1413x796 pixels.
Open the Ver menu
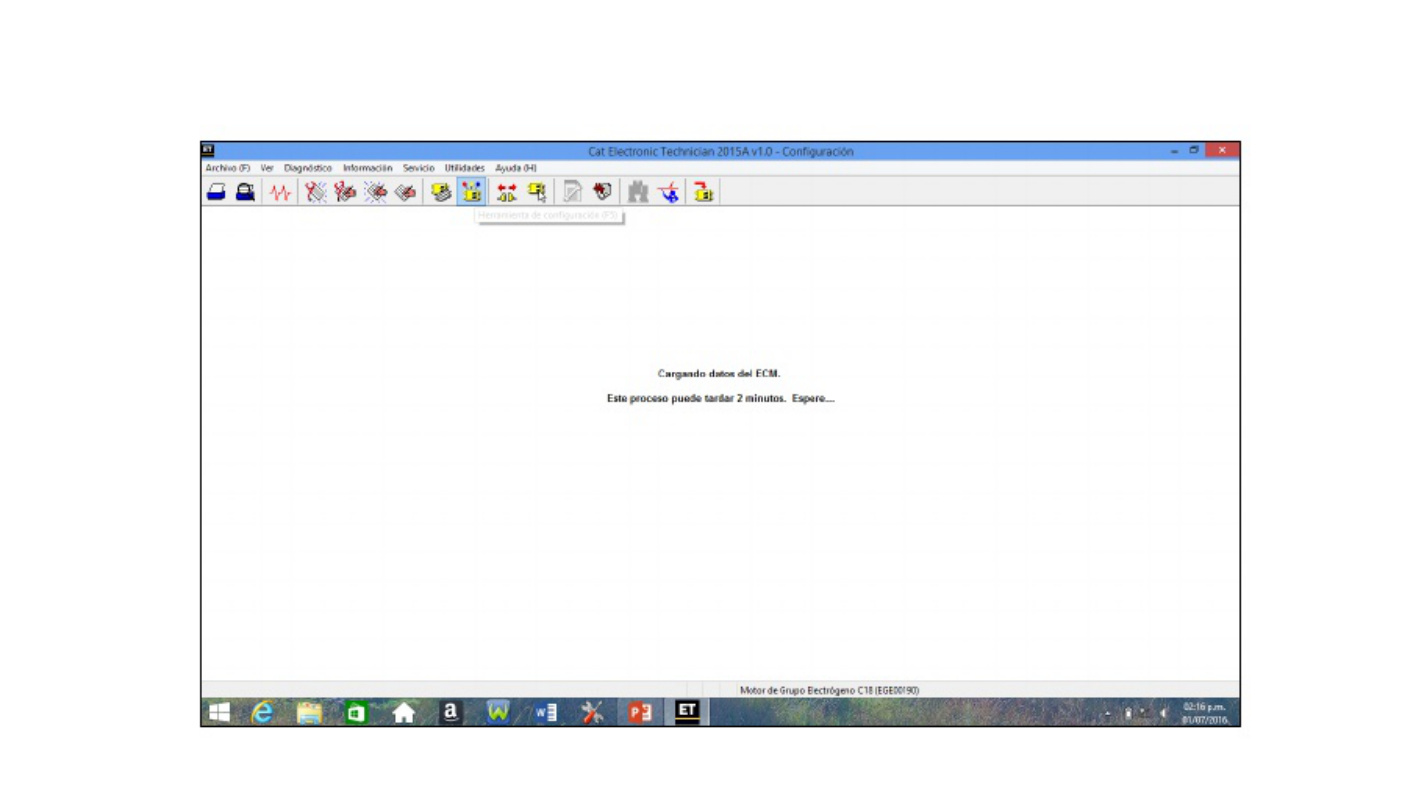click(x=267, y=168)
